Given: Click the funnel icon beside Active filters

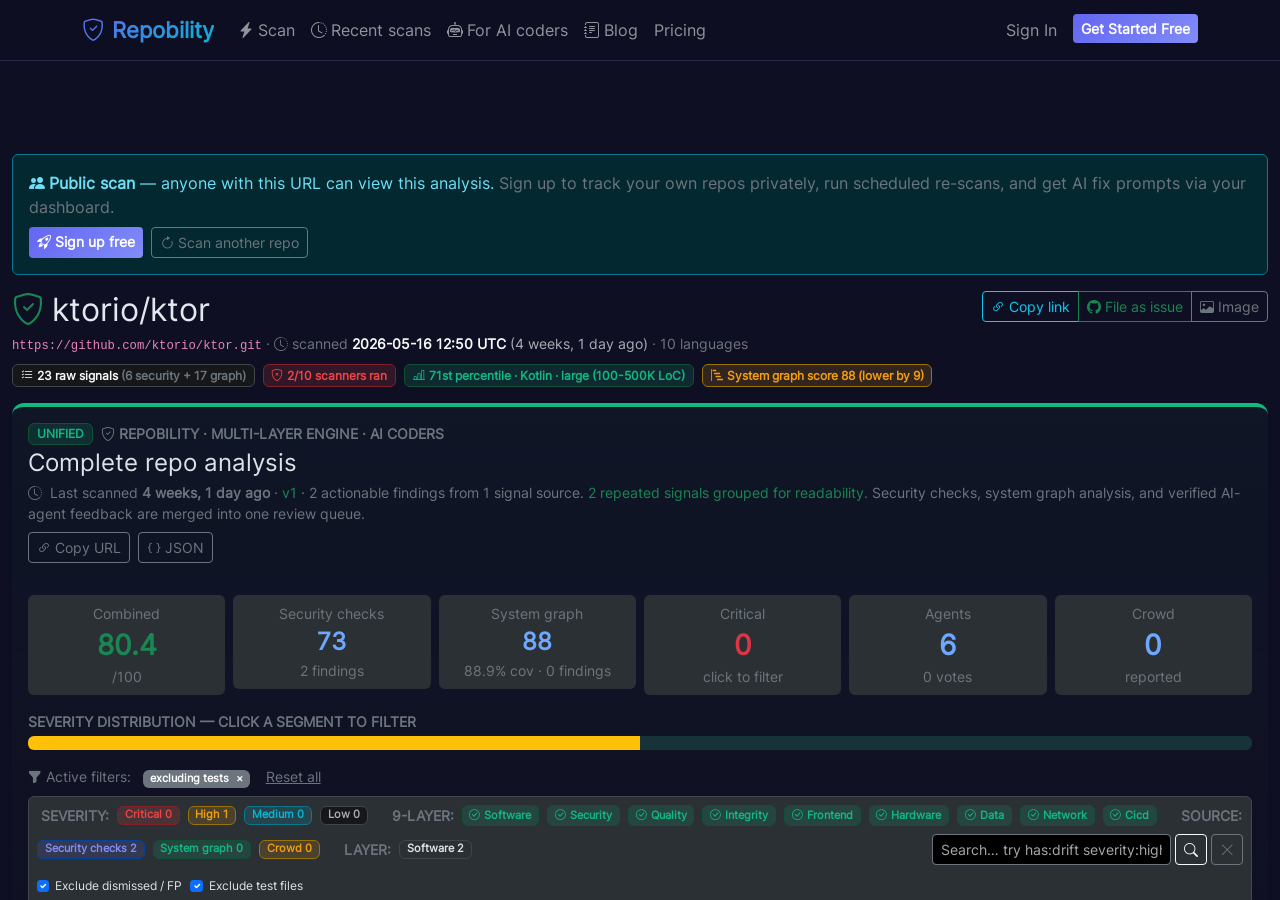Looking at the screenshot, I should tap(35, 777).
